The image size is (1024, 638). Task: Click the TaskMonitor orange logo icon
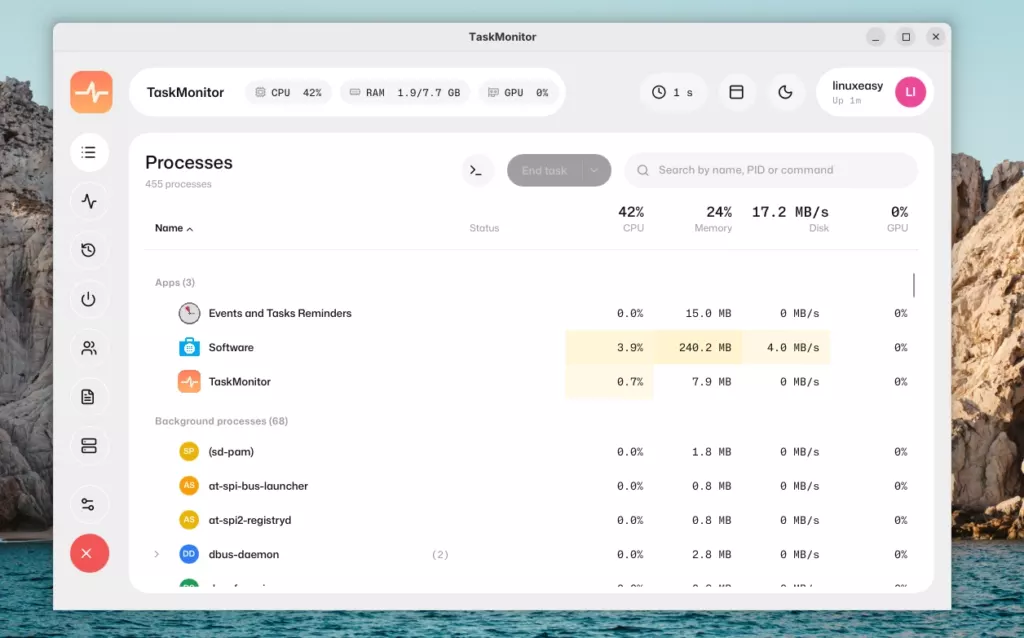coord(91,92)
